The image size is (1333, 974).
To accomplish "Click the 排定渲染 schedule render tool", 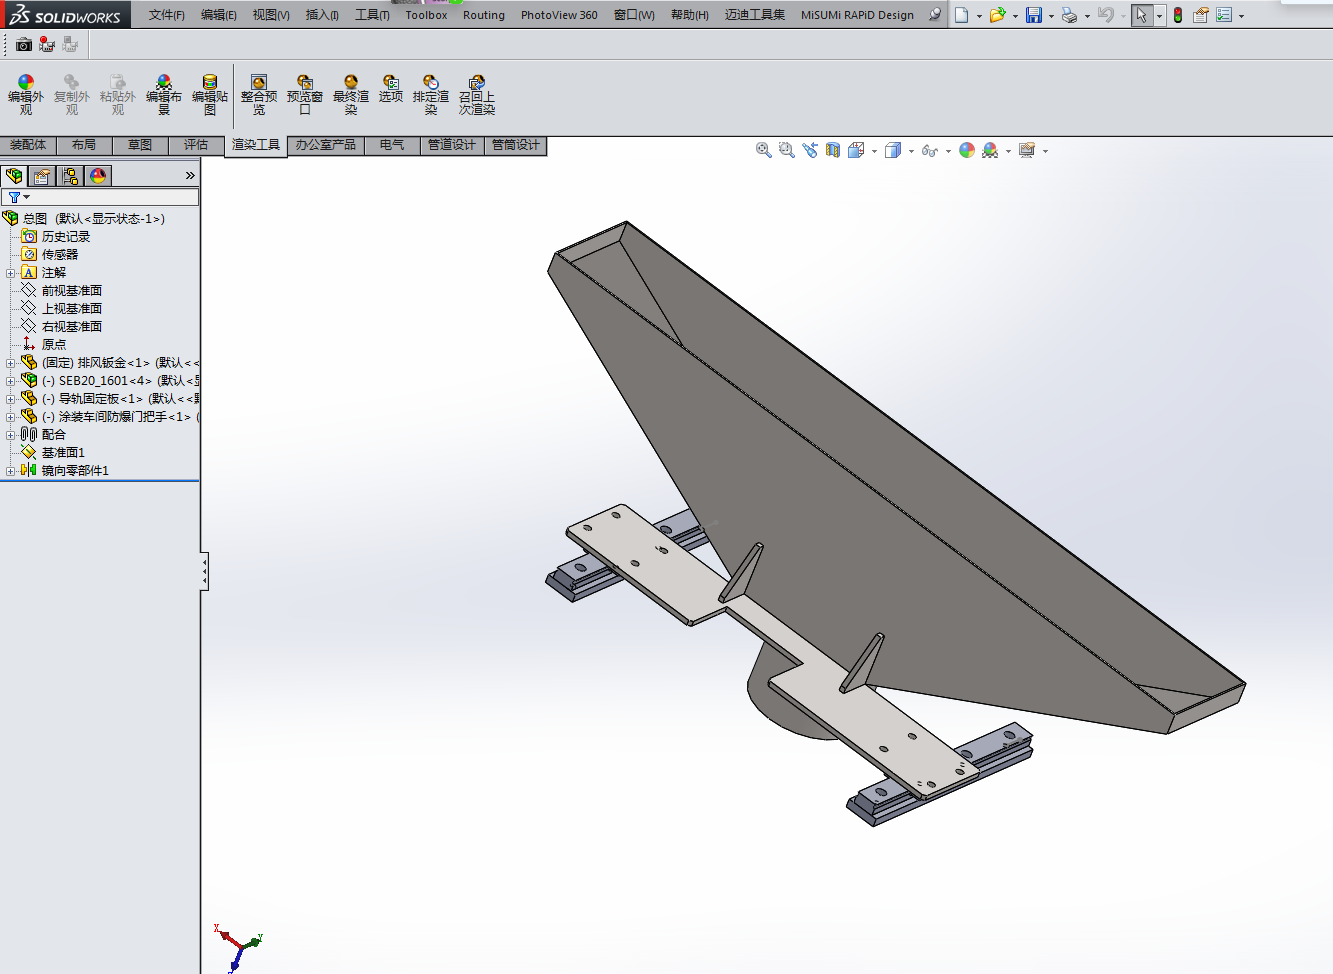I will click(431, 95).
